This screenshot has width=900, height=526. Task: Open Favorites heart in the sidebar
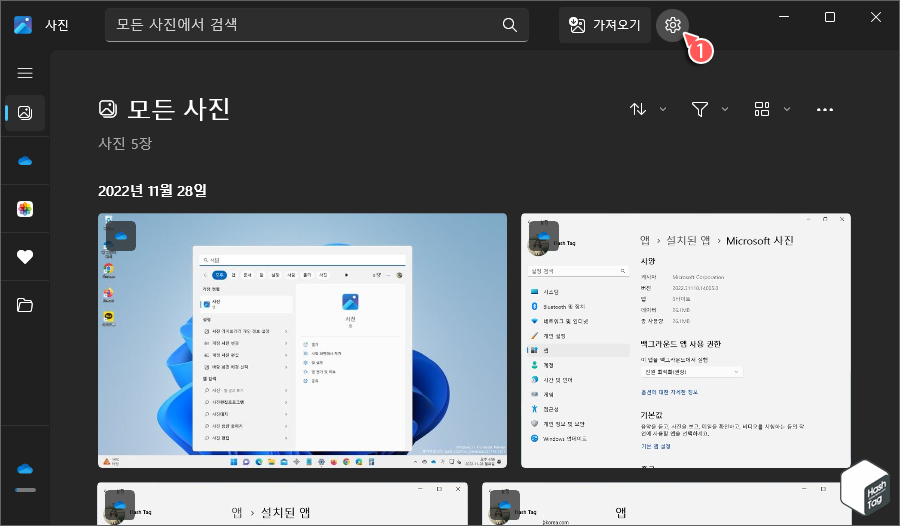[25, 257]
